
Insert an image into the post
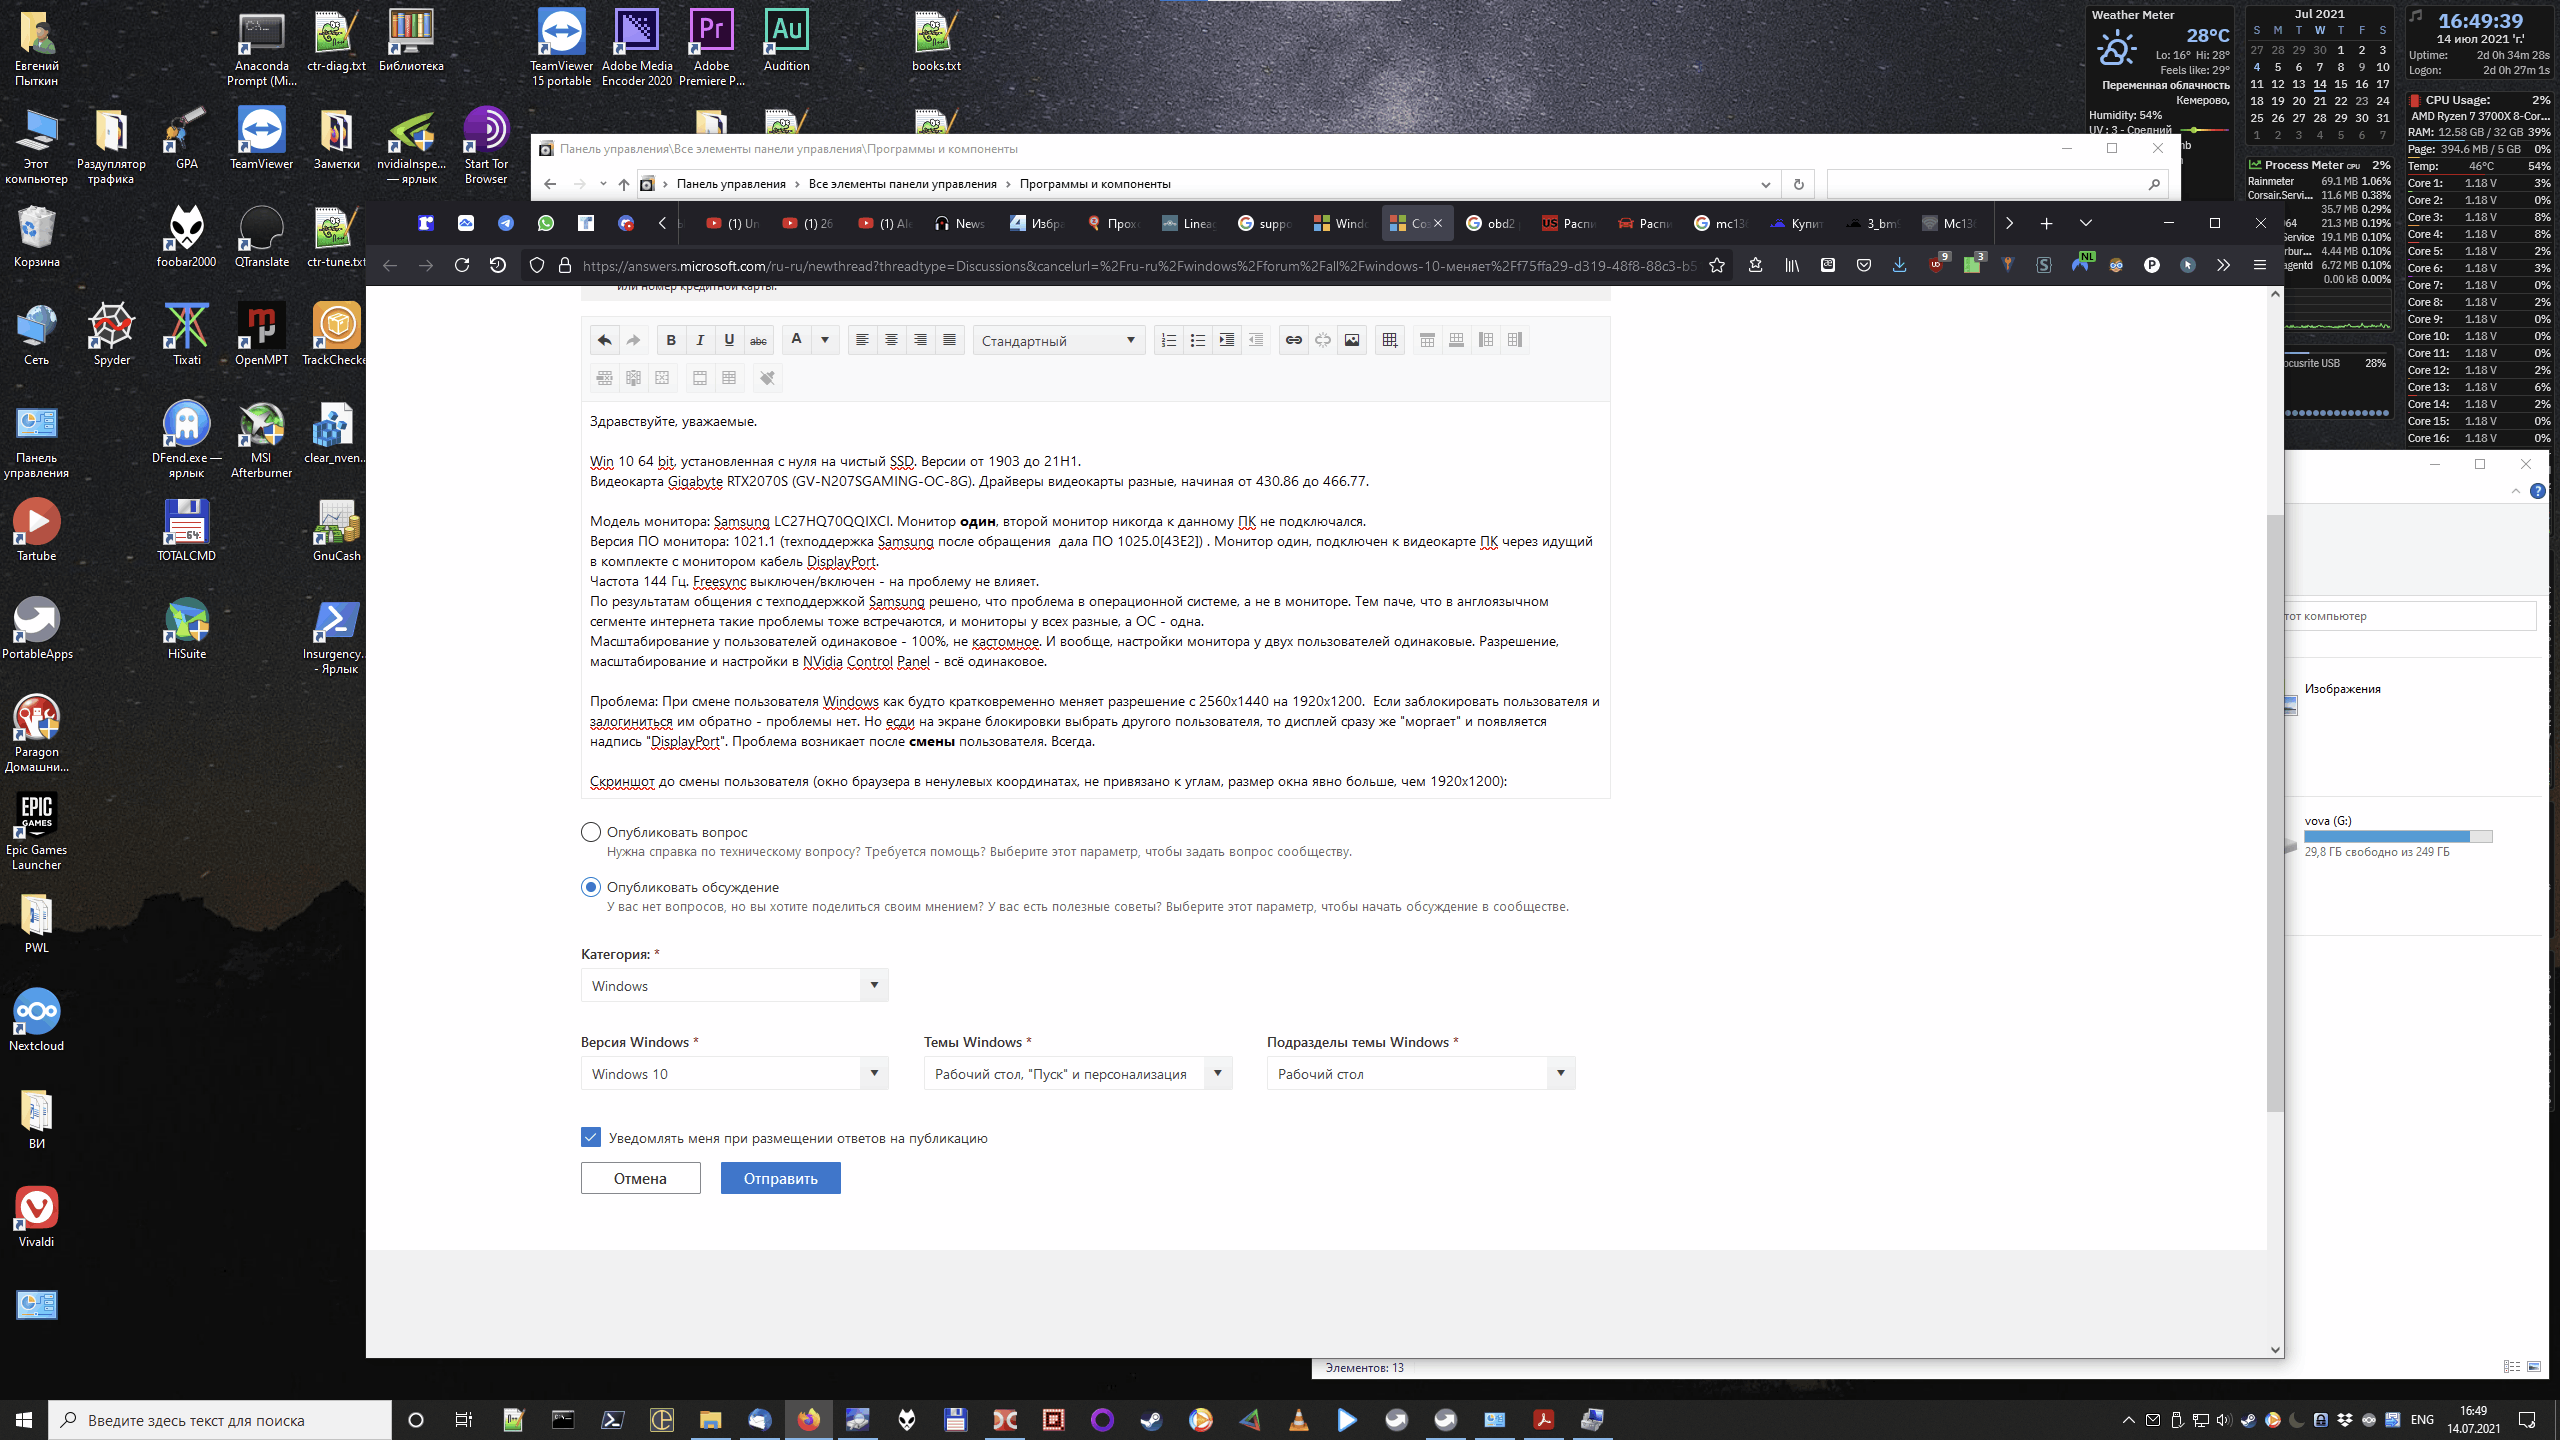click(x=1351, y=340)
